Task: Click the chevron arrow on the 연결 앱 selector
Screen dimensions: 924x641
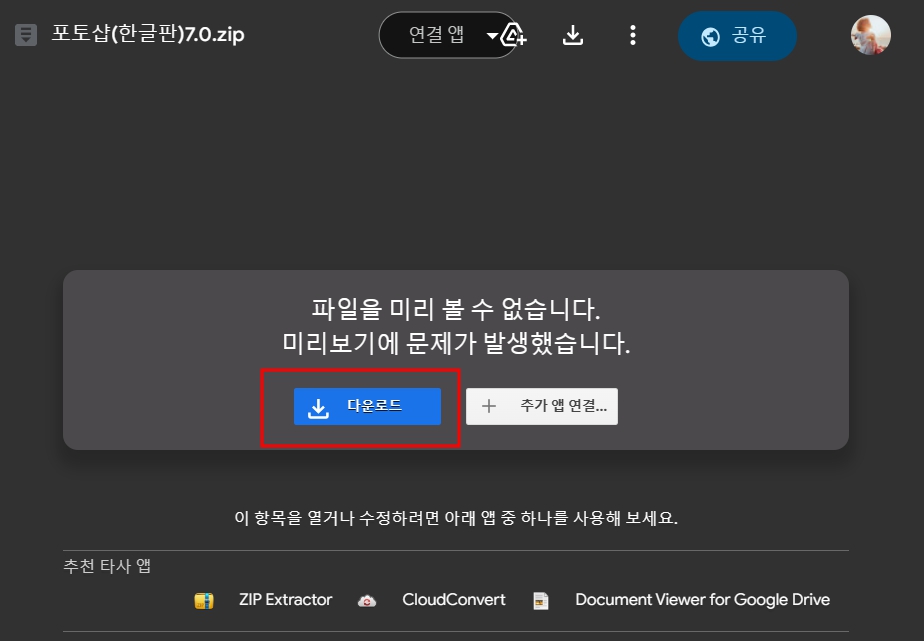Action: pyautogui.click(x=494, y=34)
